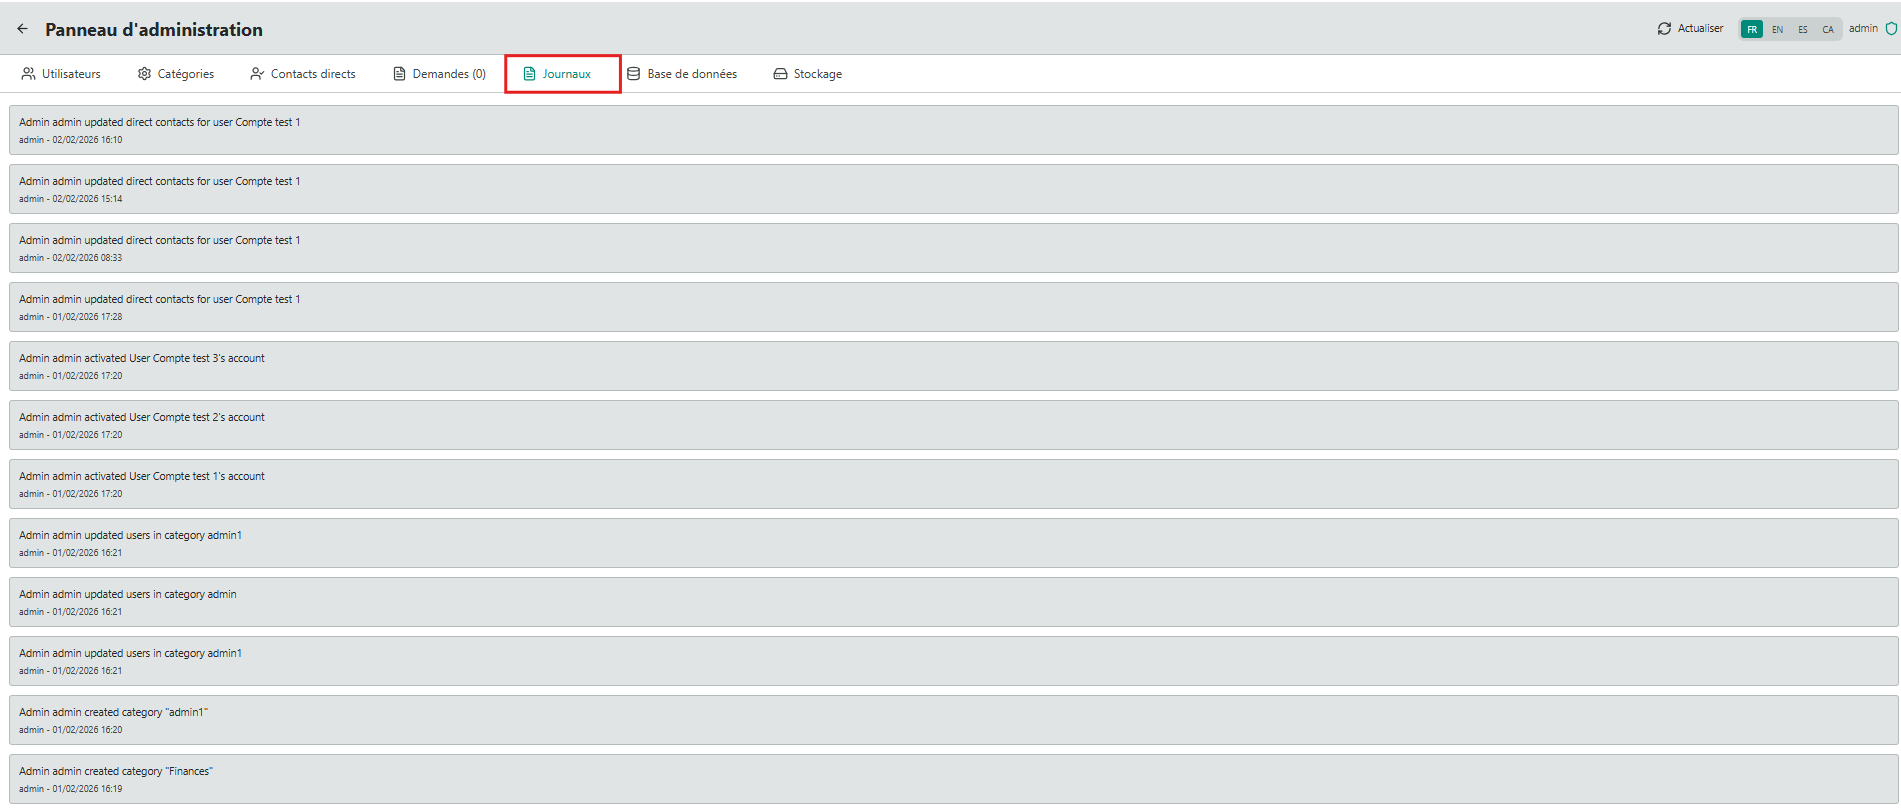Viewport: 1901px width, 812px height.
Task: Switch language to CA
Action: (1827, 29)
